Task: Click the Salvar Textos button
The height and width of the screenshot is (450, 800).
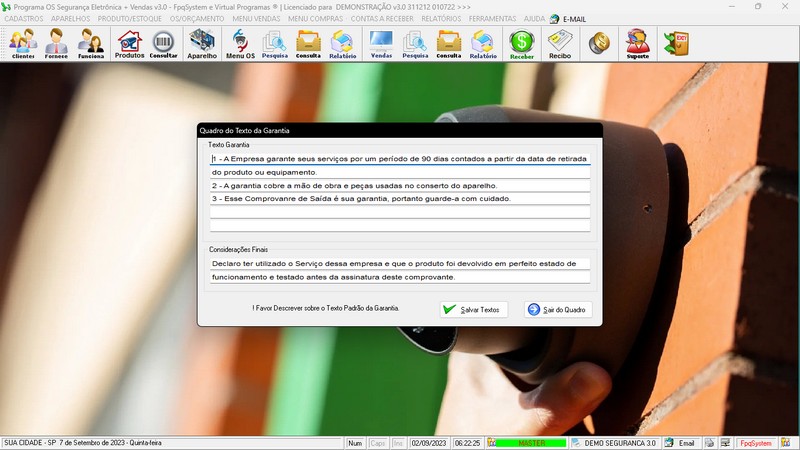Action: coord(474,310)
